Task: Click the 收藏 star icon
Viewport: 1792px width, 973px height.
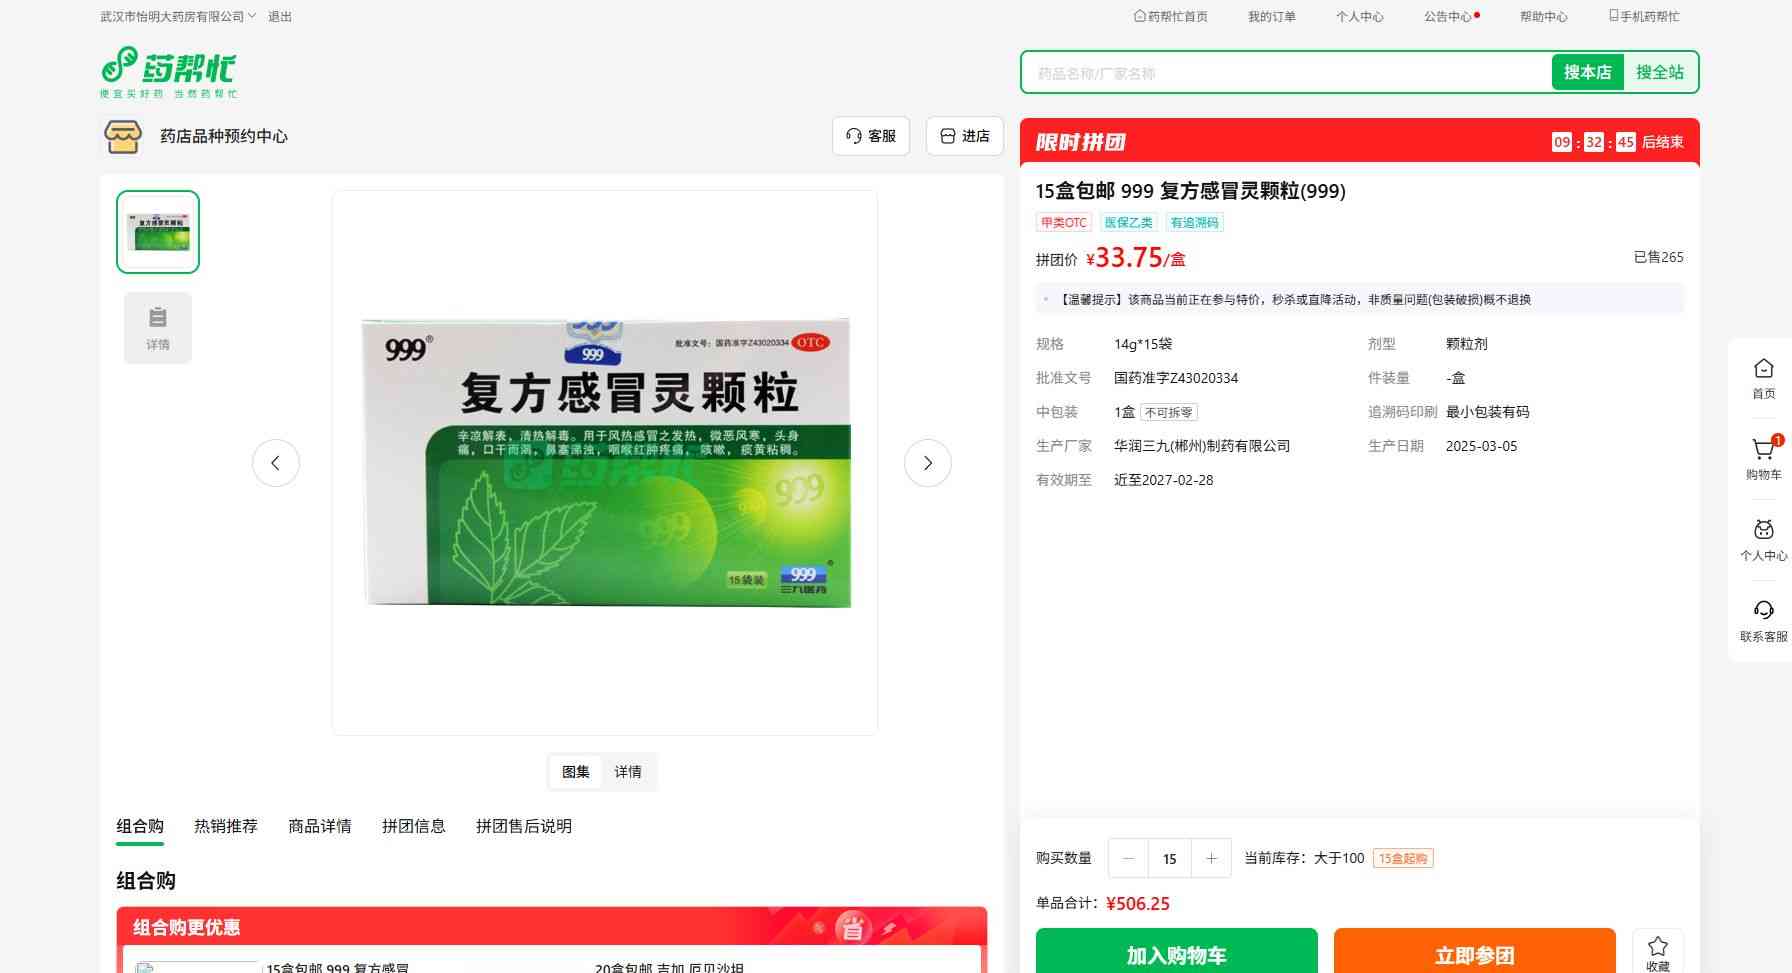Action: [1657, 947]
